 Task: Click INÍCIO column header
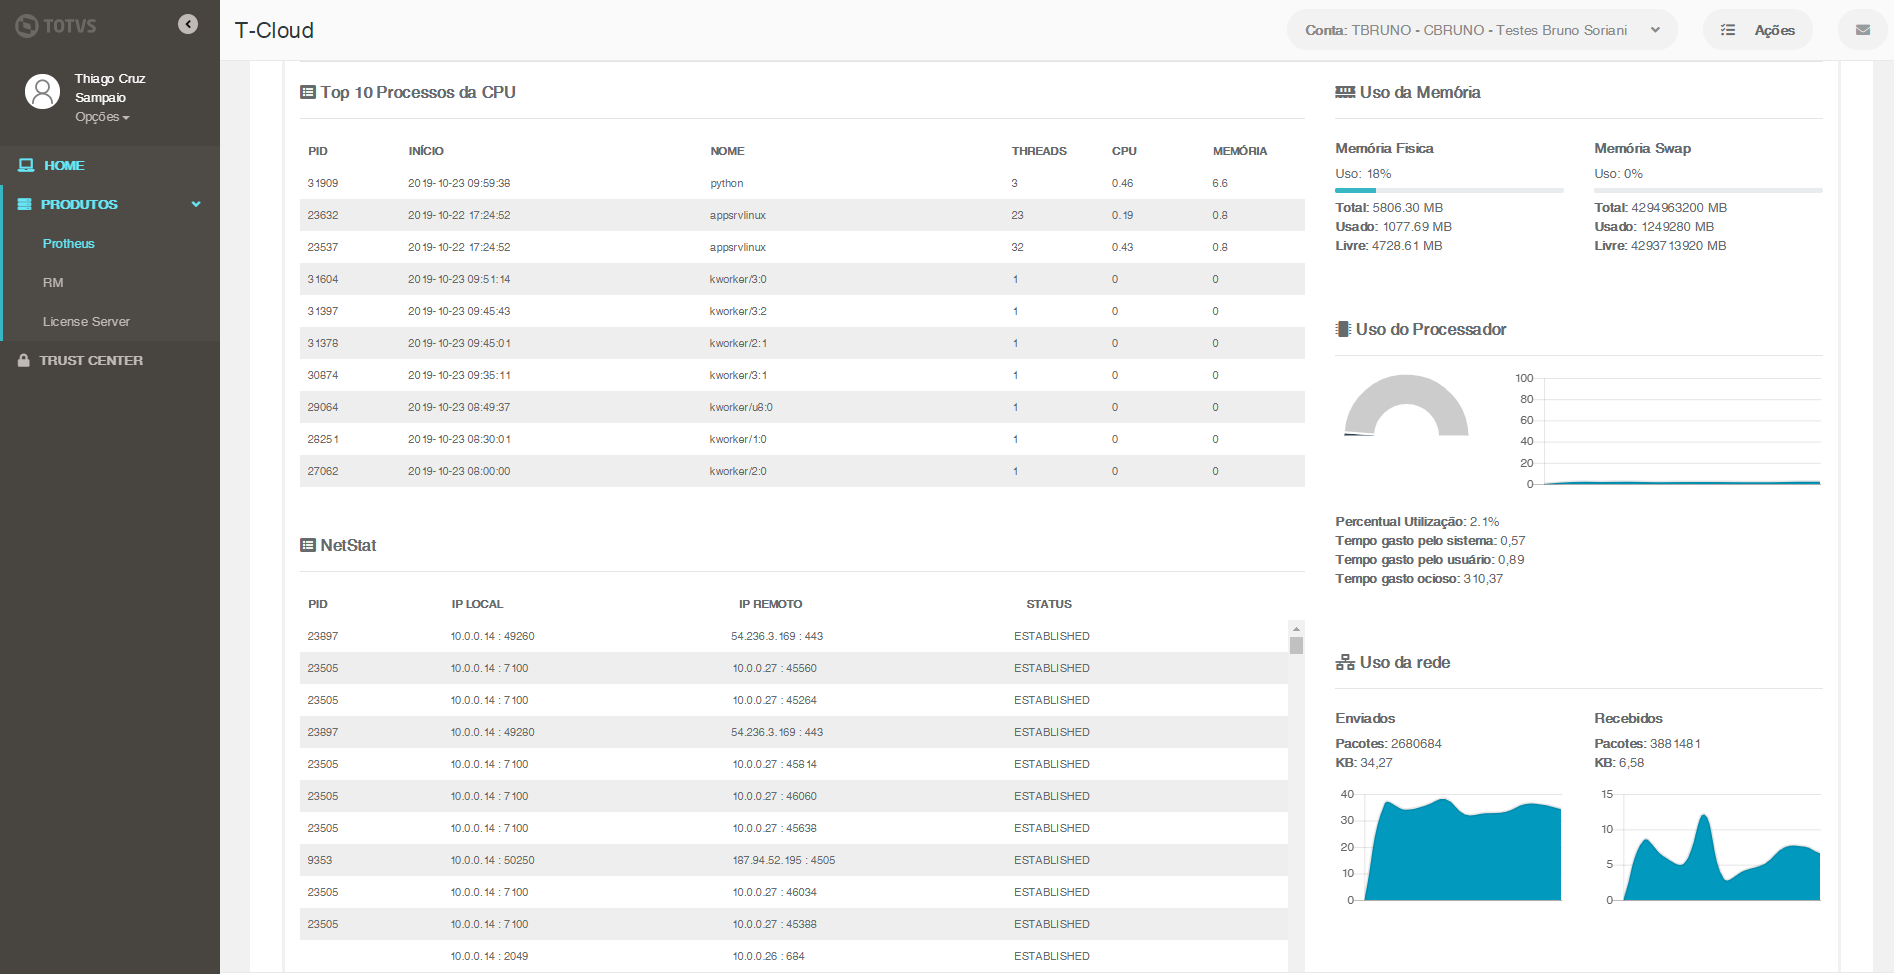[x=426, y=151]
